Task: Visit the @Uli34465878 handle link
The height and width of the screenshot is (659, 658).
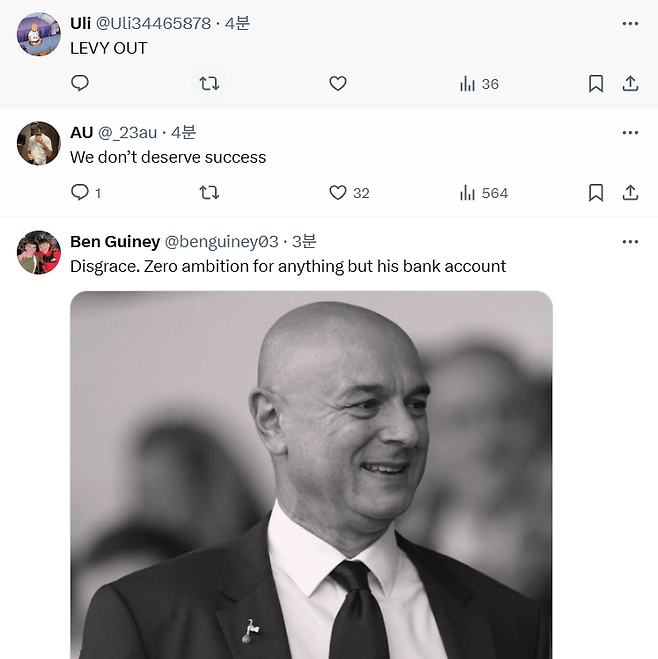Action: tap(153, 23)
